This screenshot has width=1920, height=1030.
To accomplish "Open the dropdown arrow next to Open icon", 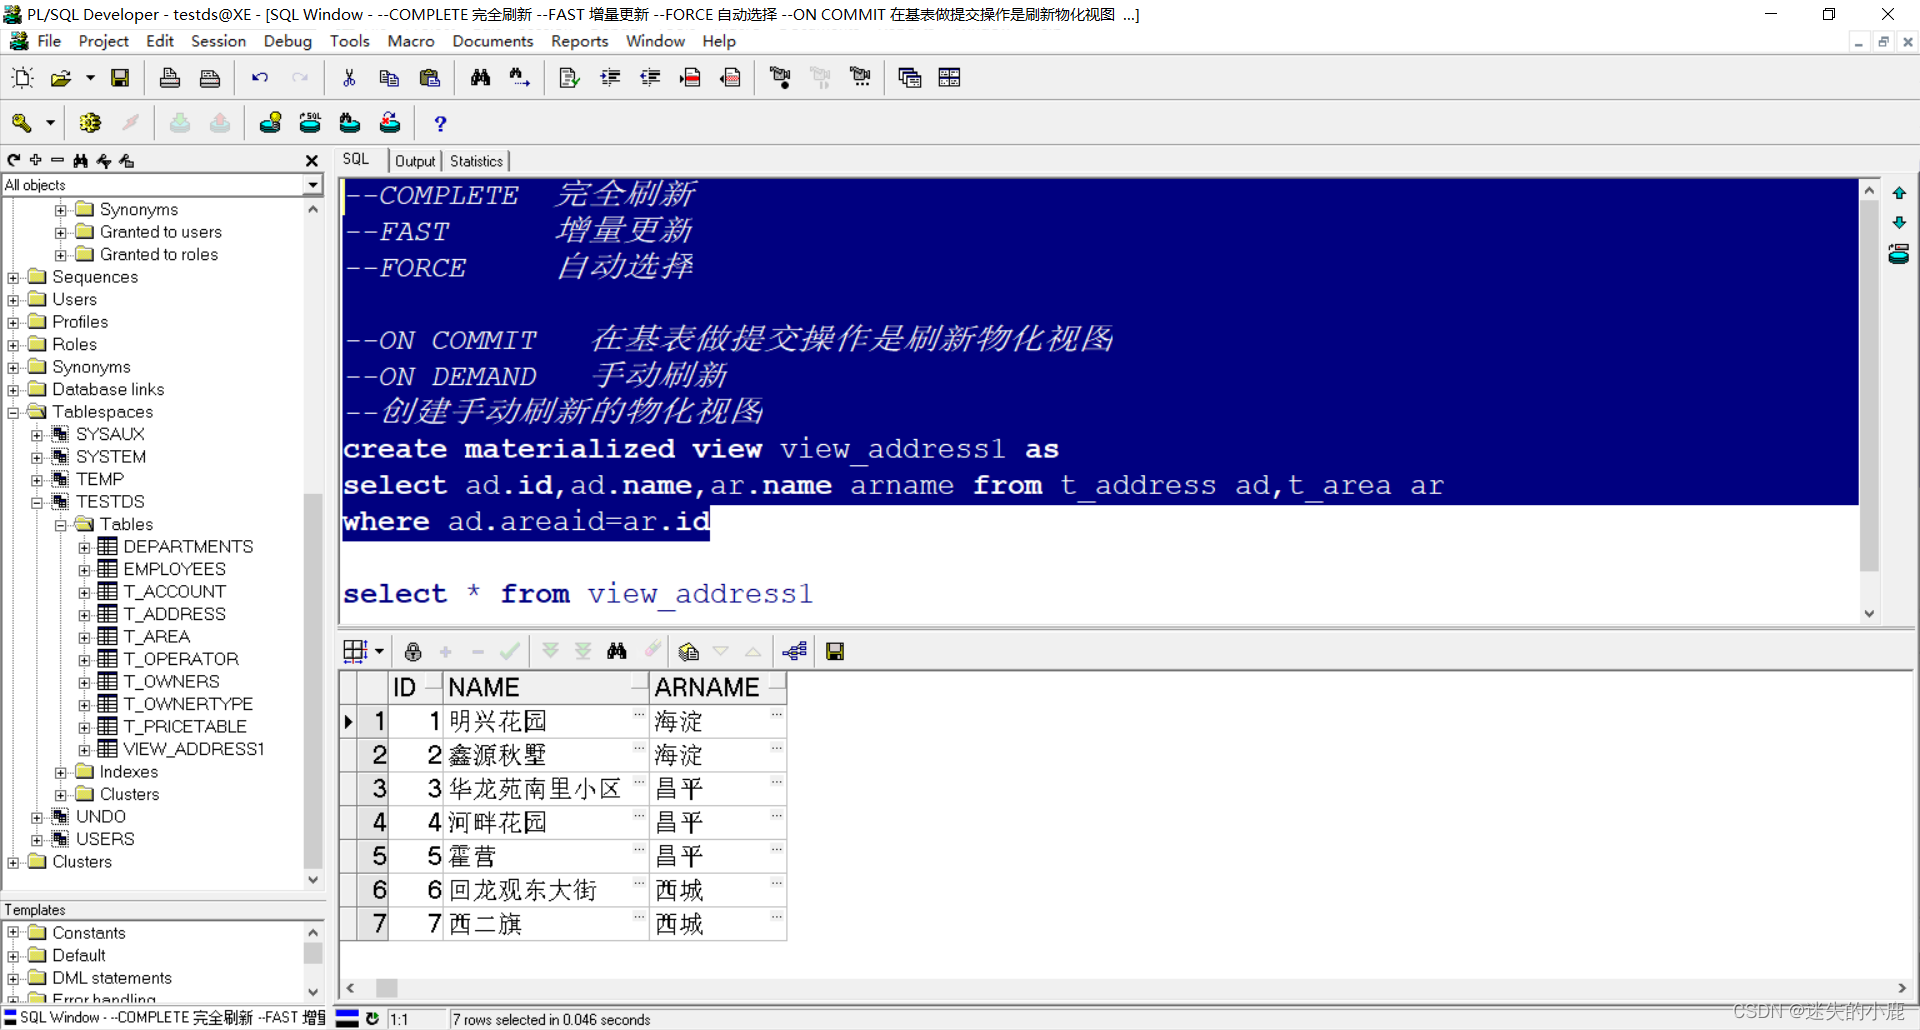I will (90, 78).
